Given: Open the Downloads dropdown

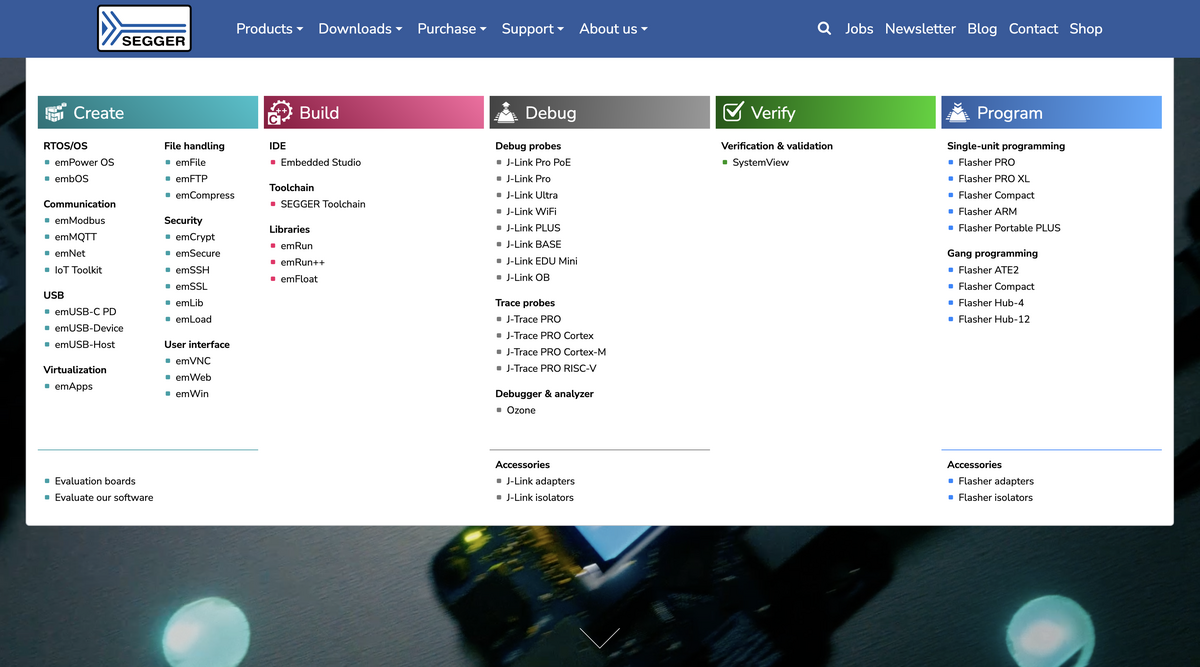Looking at the screenshot, I should [360, 29].
